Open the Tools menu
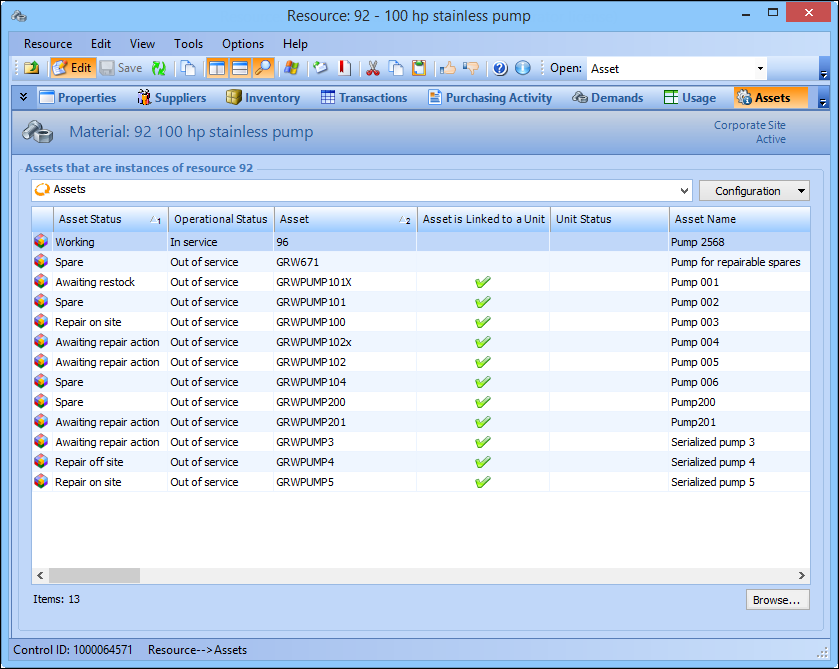Image resolution: width=839 pixels, height=669 pixels. coord(188,44)
